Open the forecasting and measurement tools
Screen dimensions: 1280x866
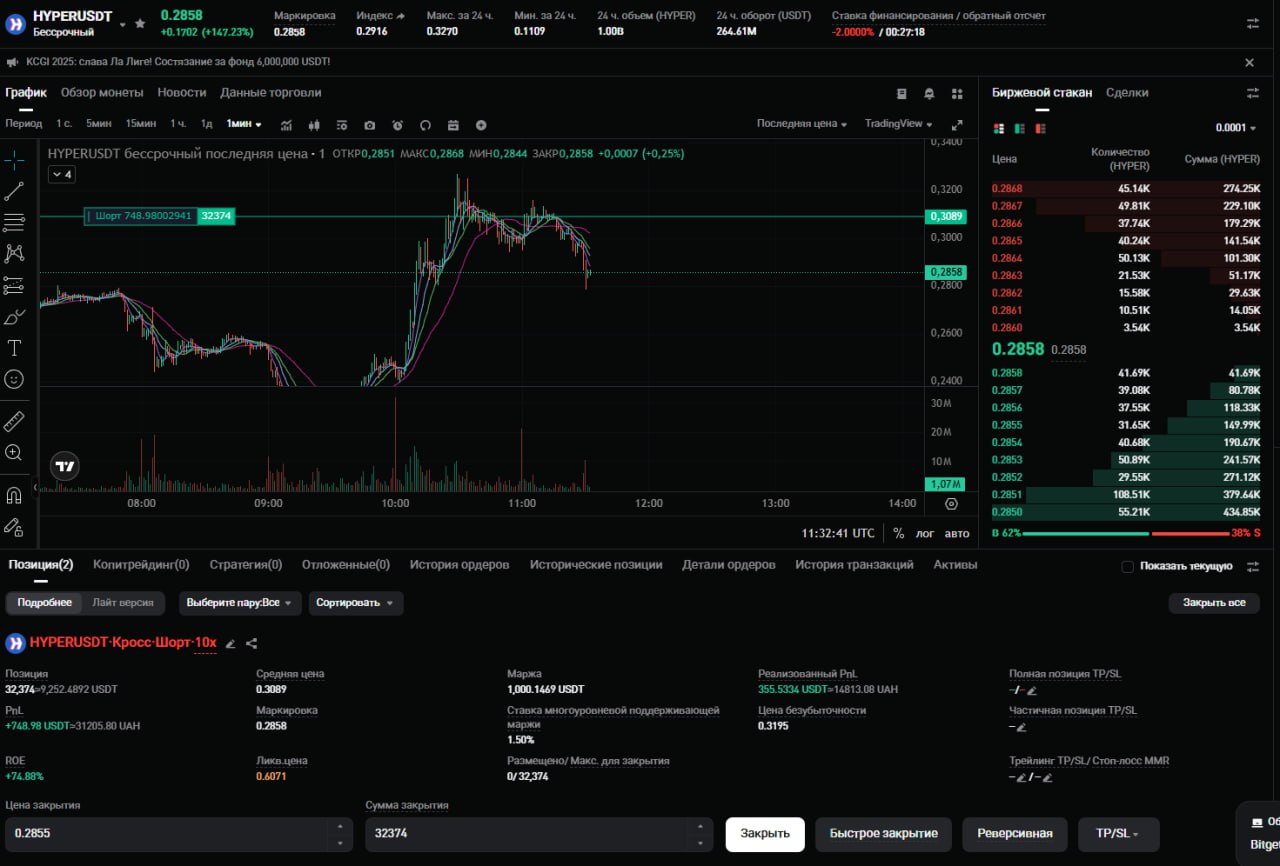[x=14, y=286]
